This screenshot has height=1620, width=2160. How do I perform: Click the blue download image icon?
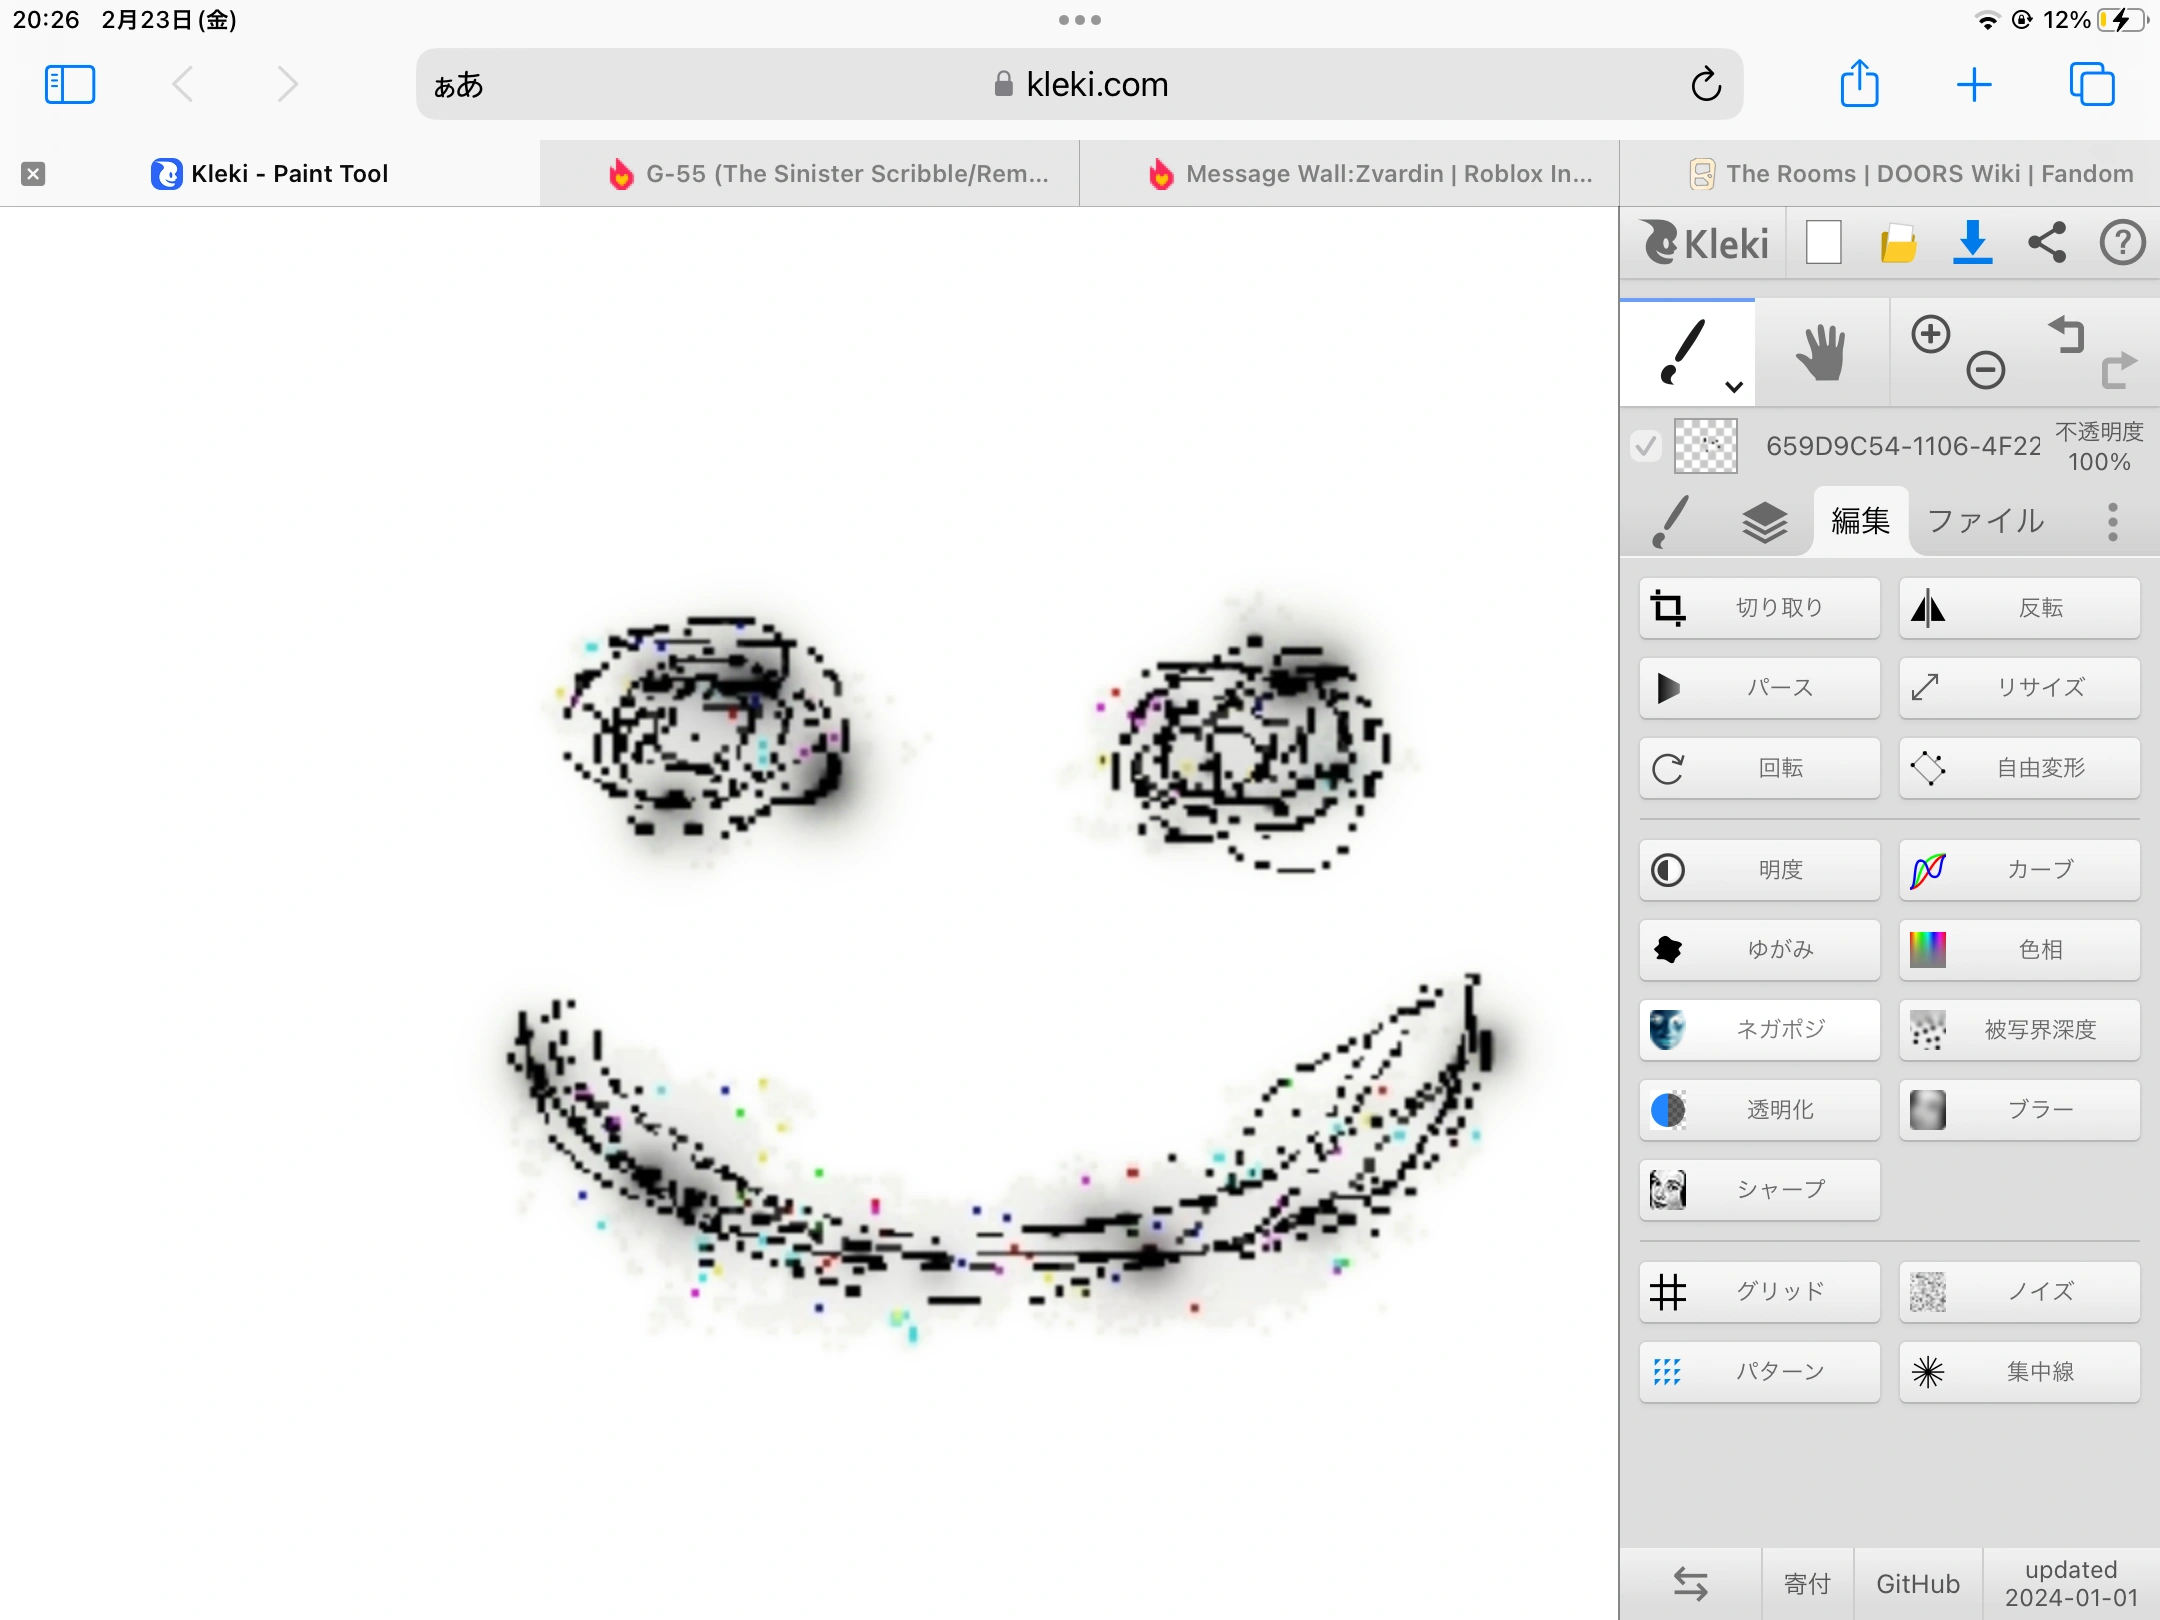coord(1972,243)
